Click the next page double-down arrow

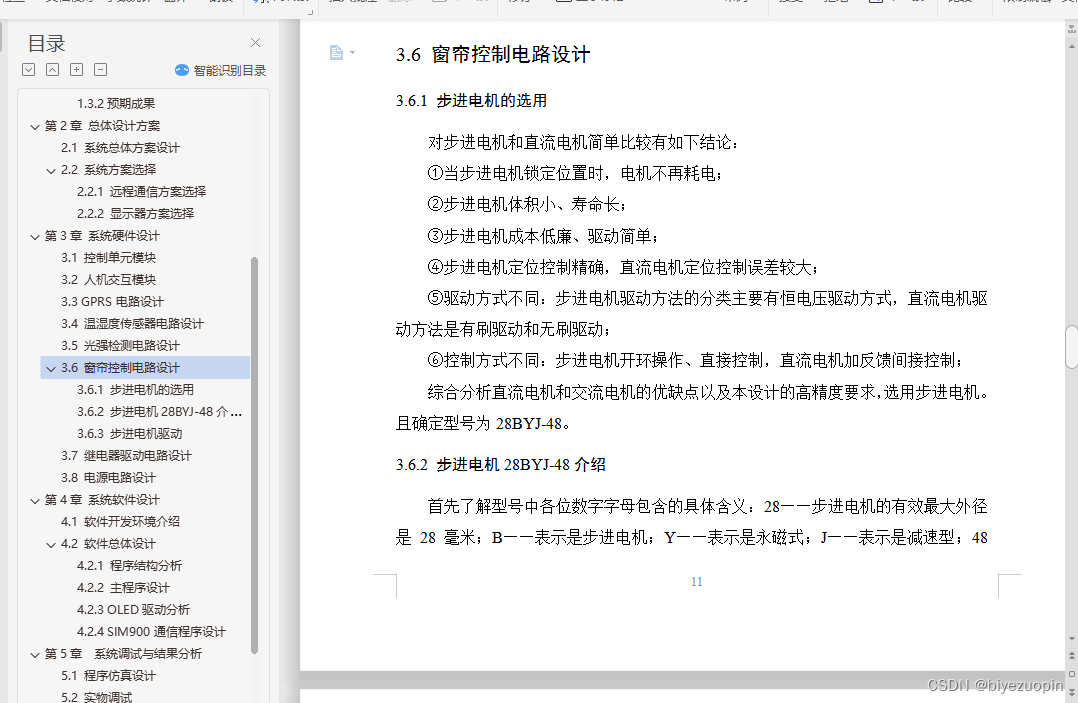pos(1071,691)
